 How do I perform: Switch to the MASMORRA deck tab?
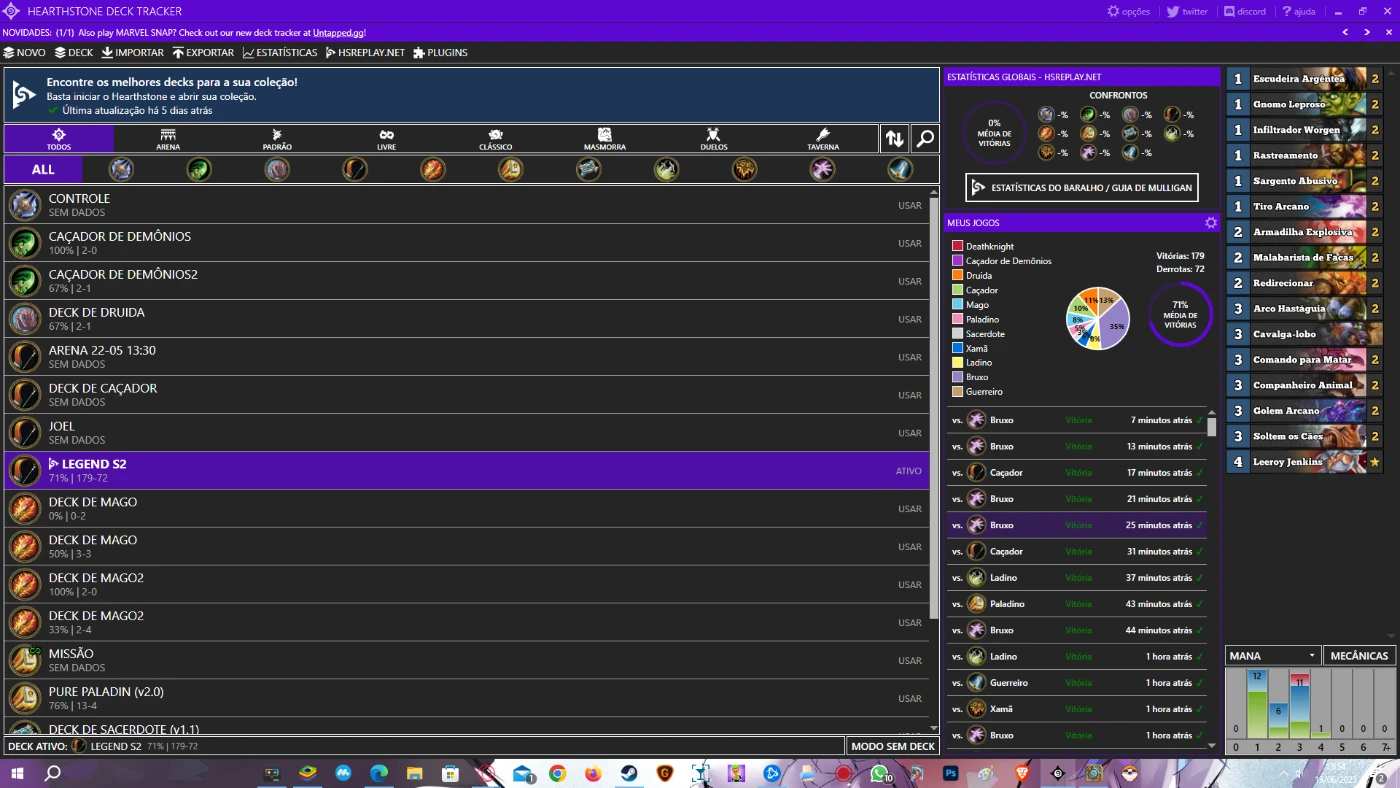604,139
